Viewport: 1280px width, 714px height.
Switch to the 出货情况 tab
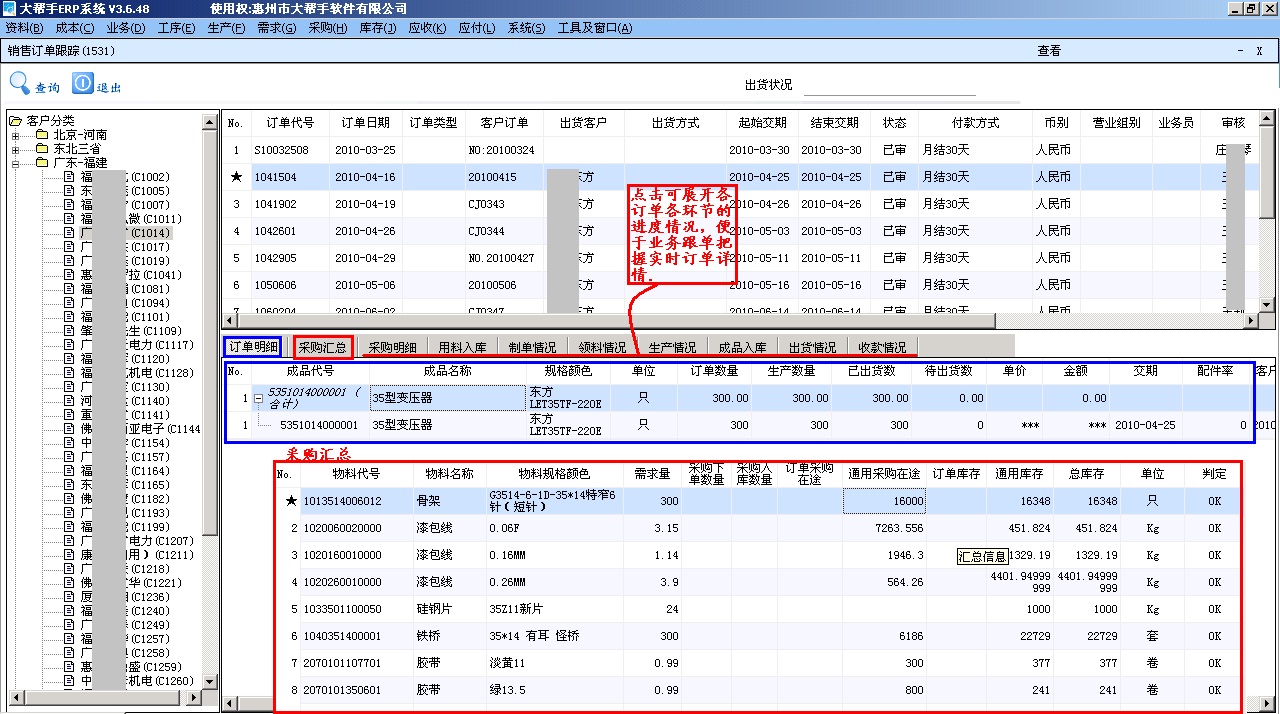pos(812,347)
